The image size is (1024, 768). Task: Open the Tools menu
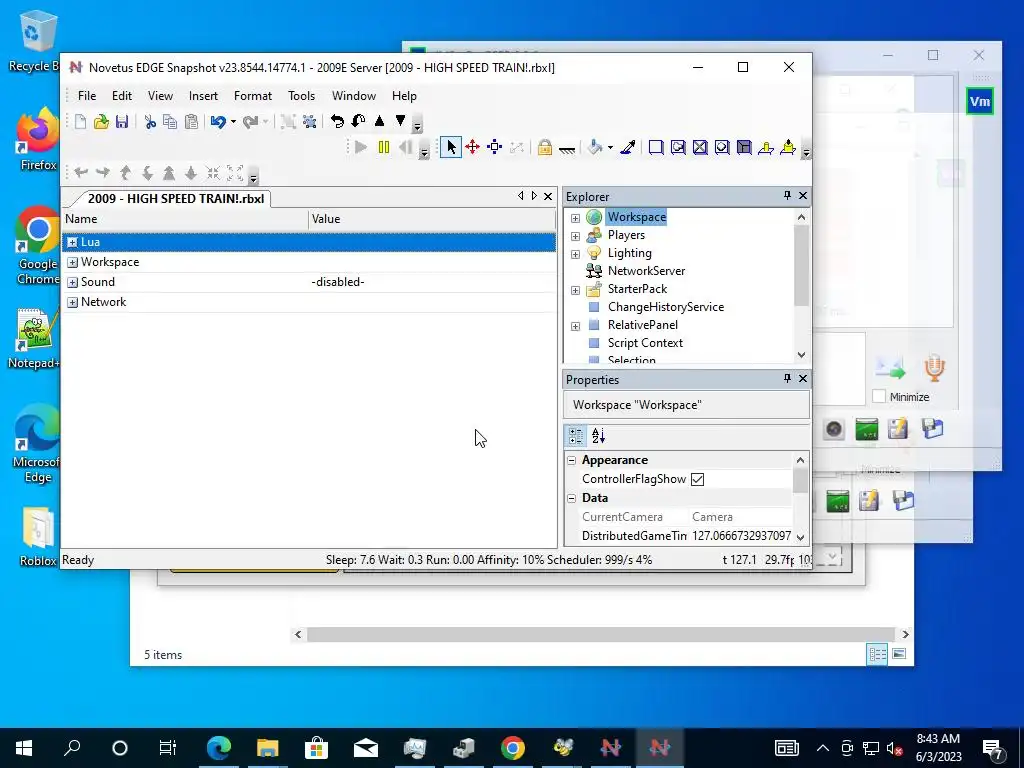click(302, 95)
